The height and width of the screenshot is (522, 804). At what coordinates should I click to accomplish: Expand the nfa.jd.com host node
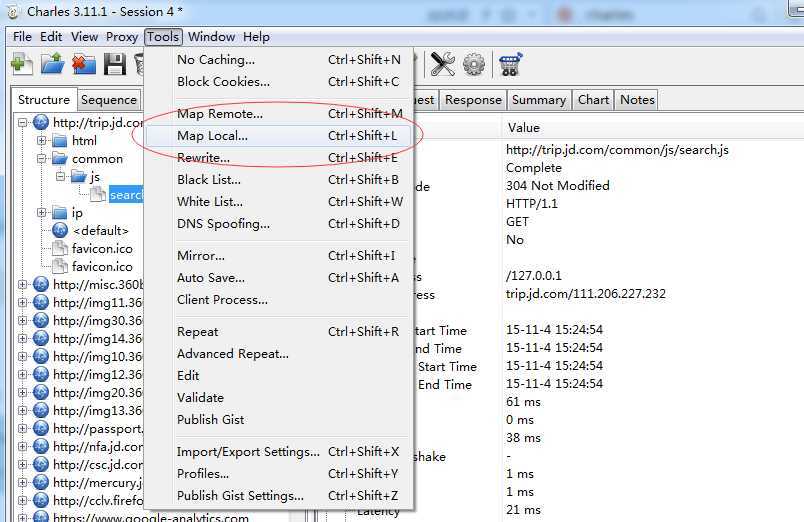23,446
